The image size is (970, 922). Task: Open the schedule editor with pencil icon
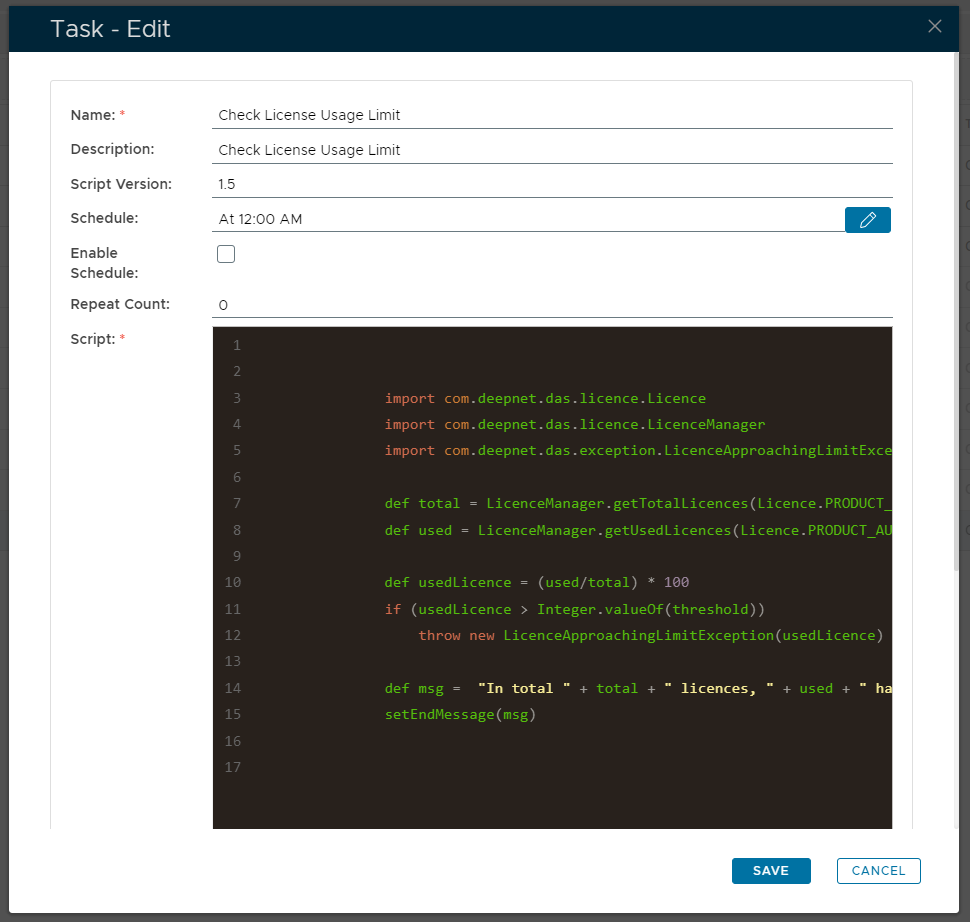pyautogui.click(x=867, y=220)
